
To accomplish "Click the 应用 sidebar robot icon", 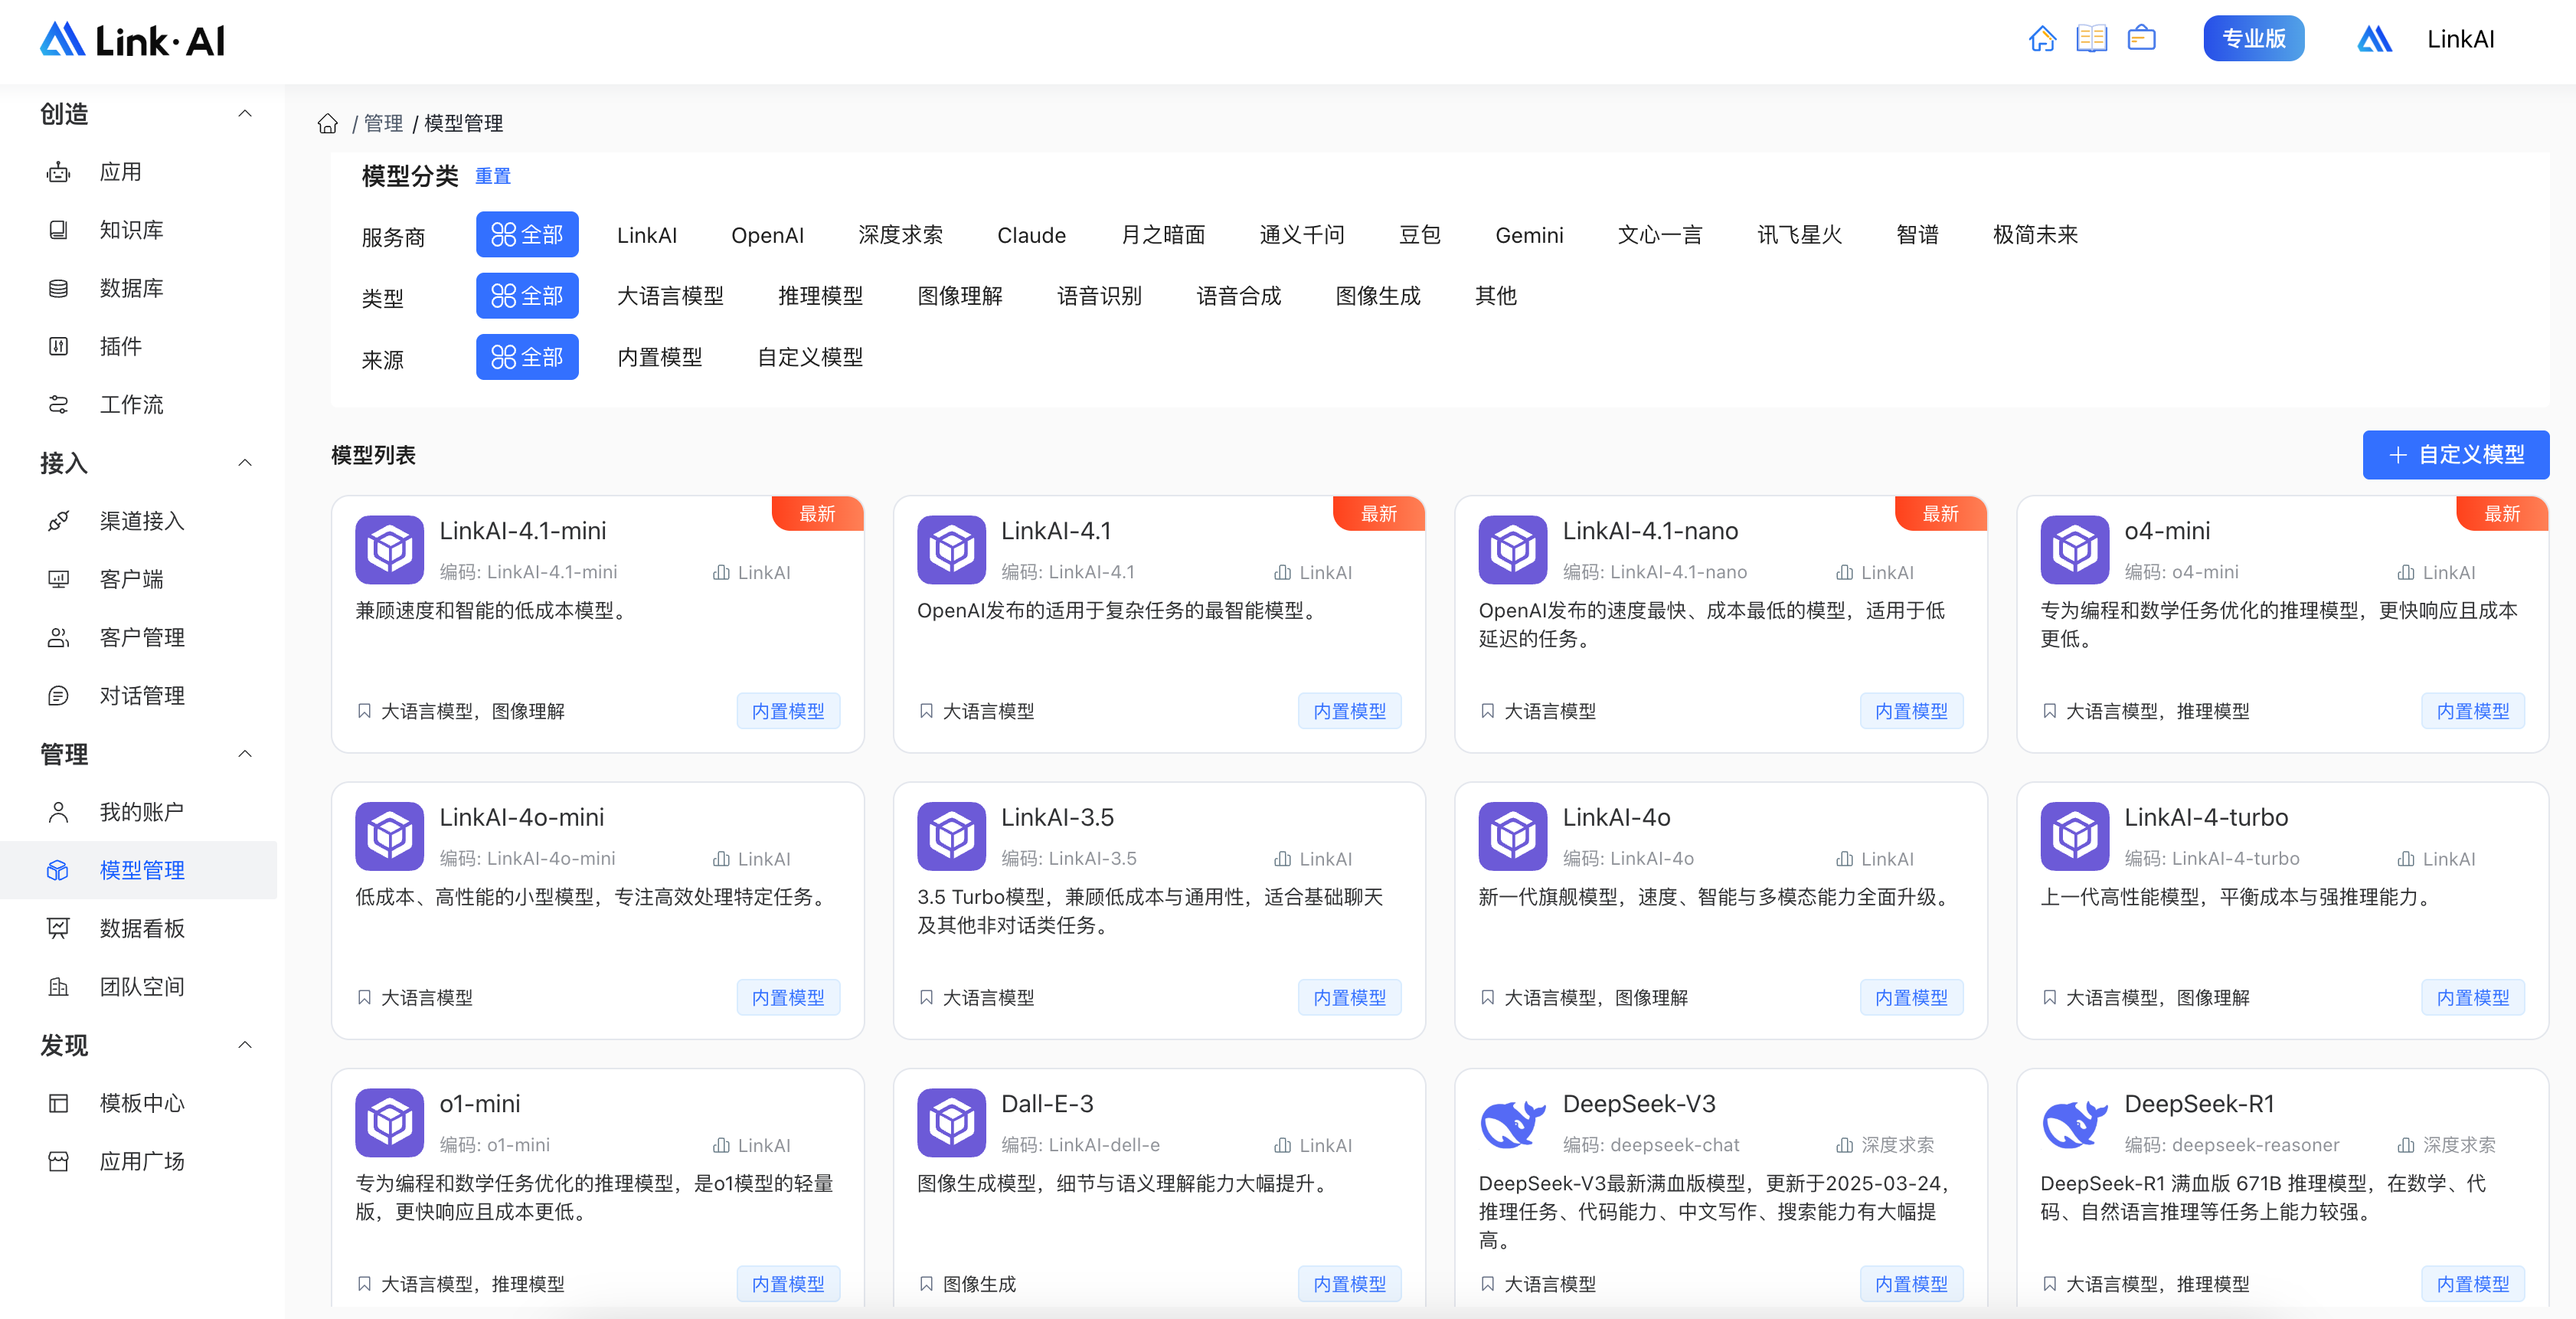I will click(x=59, y=172).
